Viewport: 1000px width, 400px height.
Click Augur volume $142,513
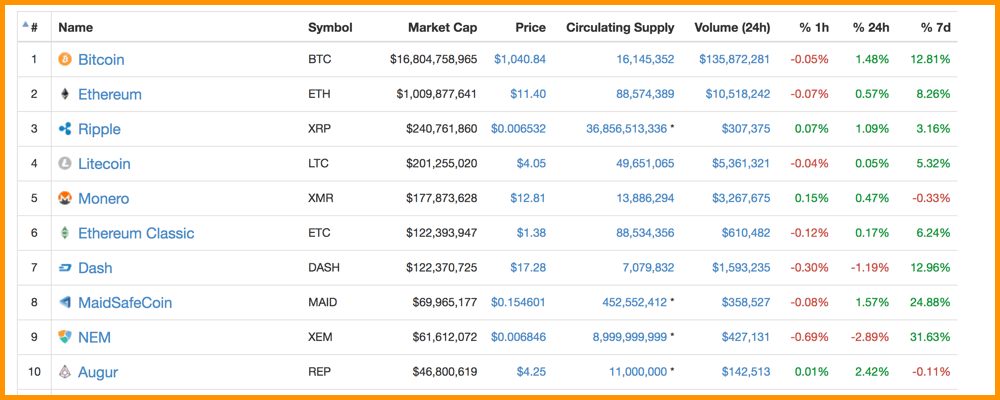pyautogui.click(x=746, y=372)
